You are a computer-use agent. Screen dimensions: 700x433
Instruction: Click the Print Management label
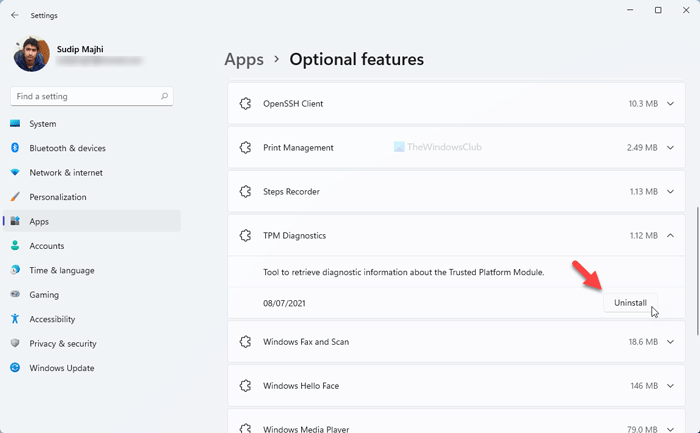click(298, 148)
